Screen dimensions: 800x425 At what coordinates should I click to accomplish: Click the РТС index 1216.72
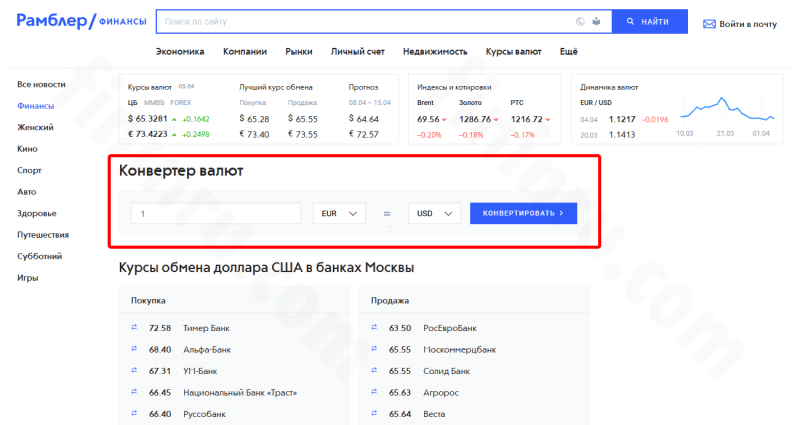pos(527,119)
